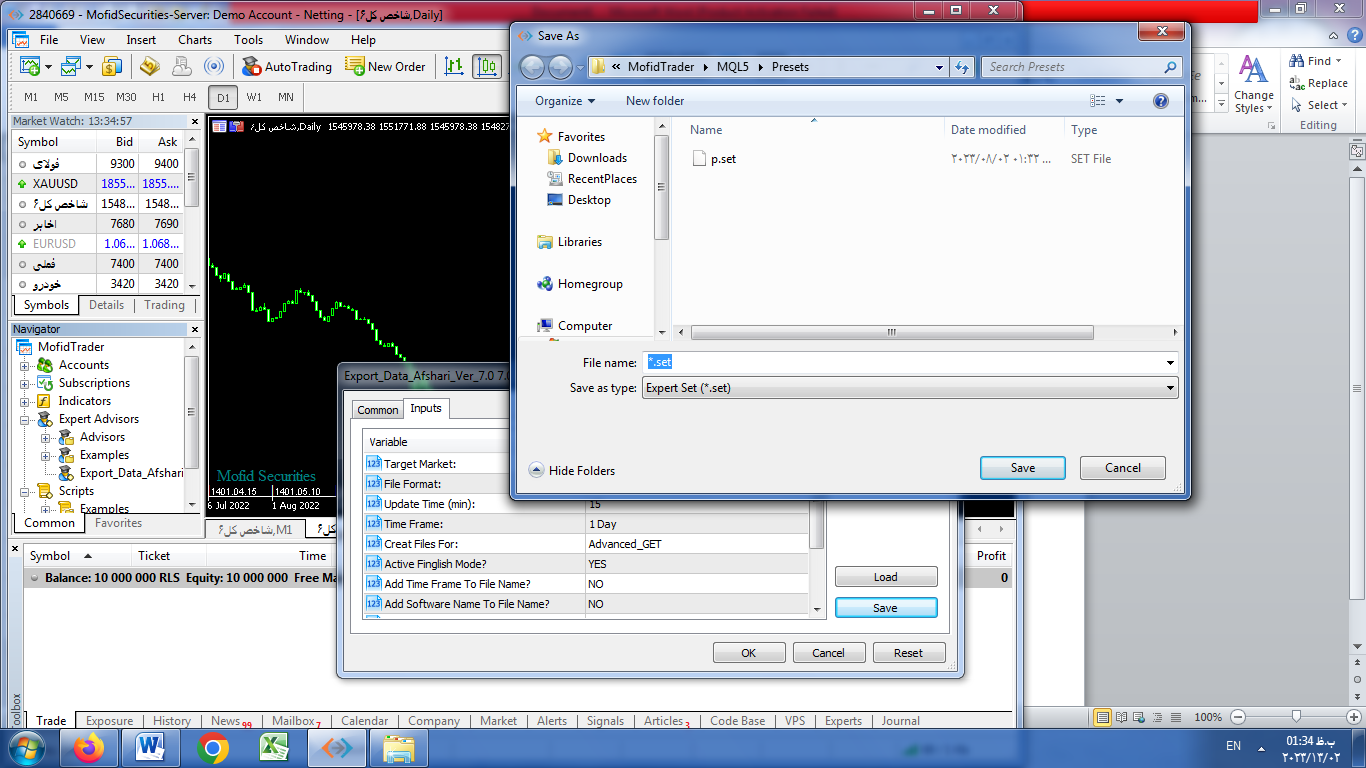Click New folder in Save As

pyautogui.click(x=655, y=101)
